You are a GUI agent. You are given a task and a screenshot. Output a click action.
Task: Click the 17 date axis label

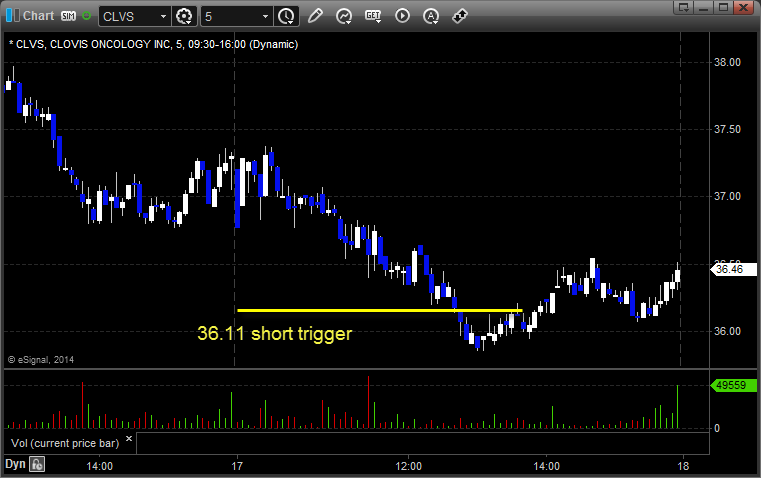click(x=237, y=466)
